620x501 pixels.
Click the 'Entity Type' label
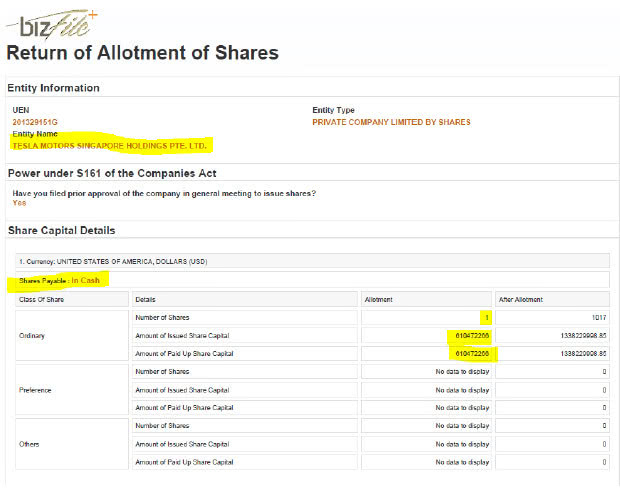pyautogui.click(x=333, y=110)
